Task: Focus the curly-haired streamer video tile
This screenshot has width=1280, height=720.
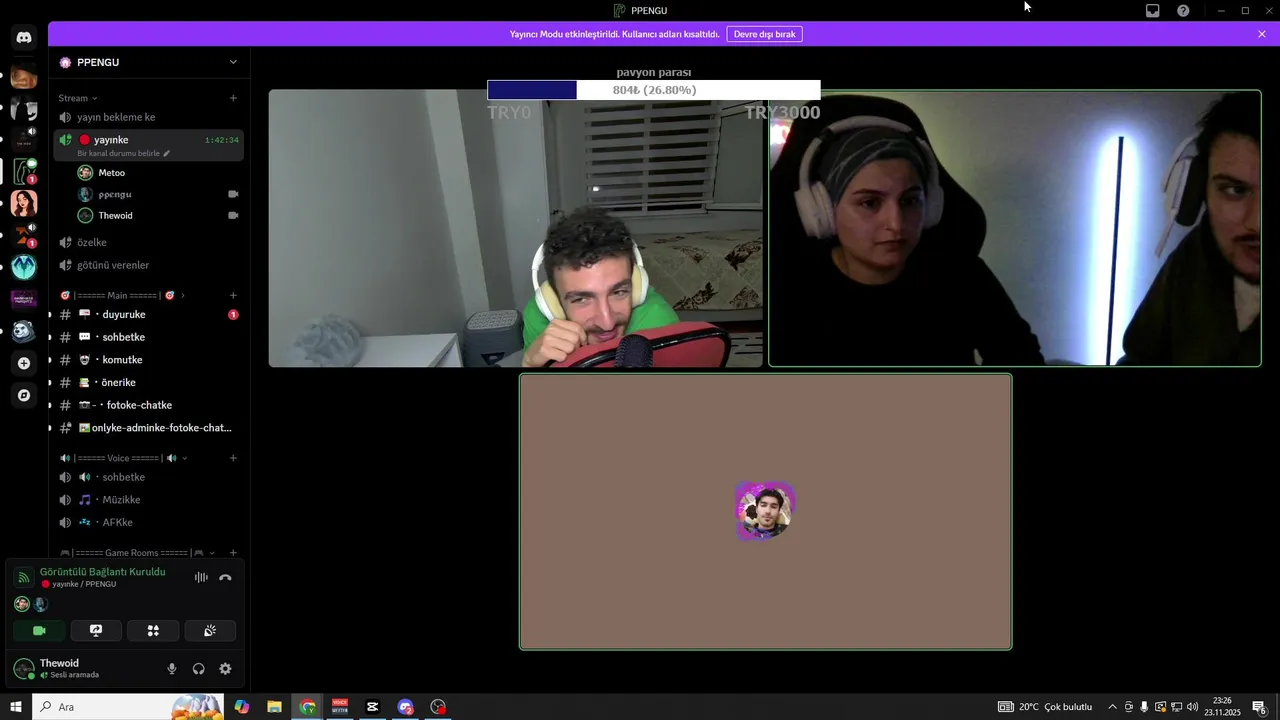Action: pos(515,229)
